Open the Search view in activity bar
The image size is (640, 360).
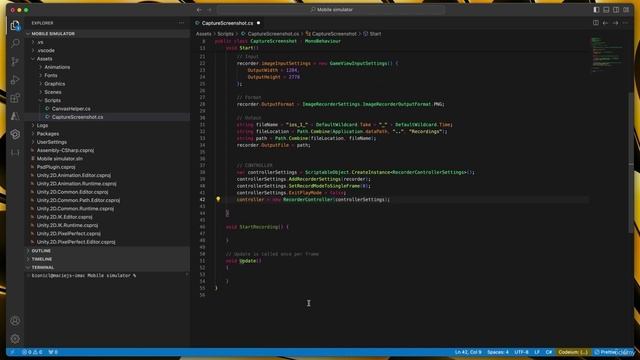click(15, 43)
